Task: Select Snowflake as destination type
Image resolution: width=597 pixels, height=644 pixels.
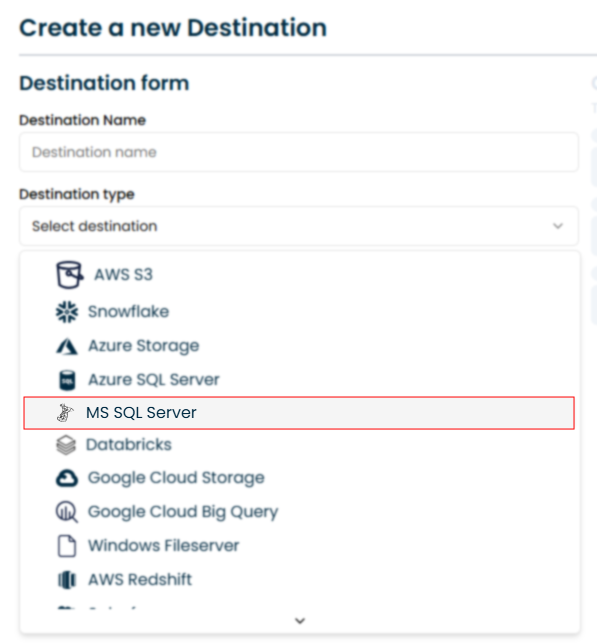Action: point(300,312)
